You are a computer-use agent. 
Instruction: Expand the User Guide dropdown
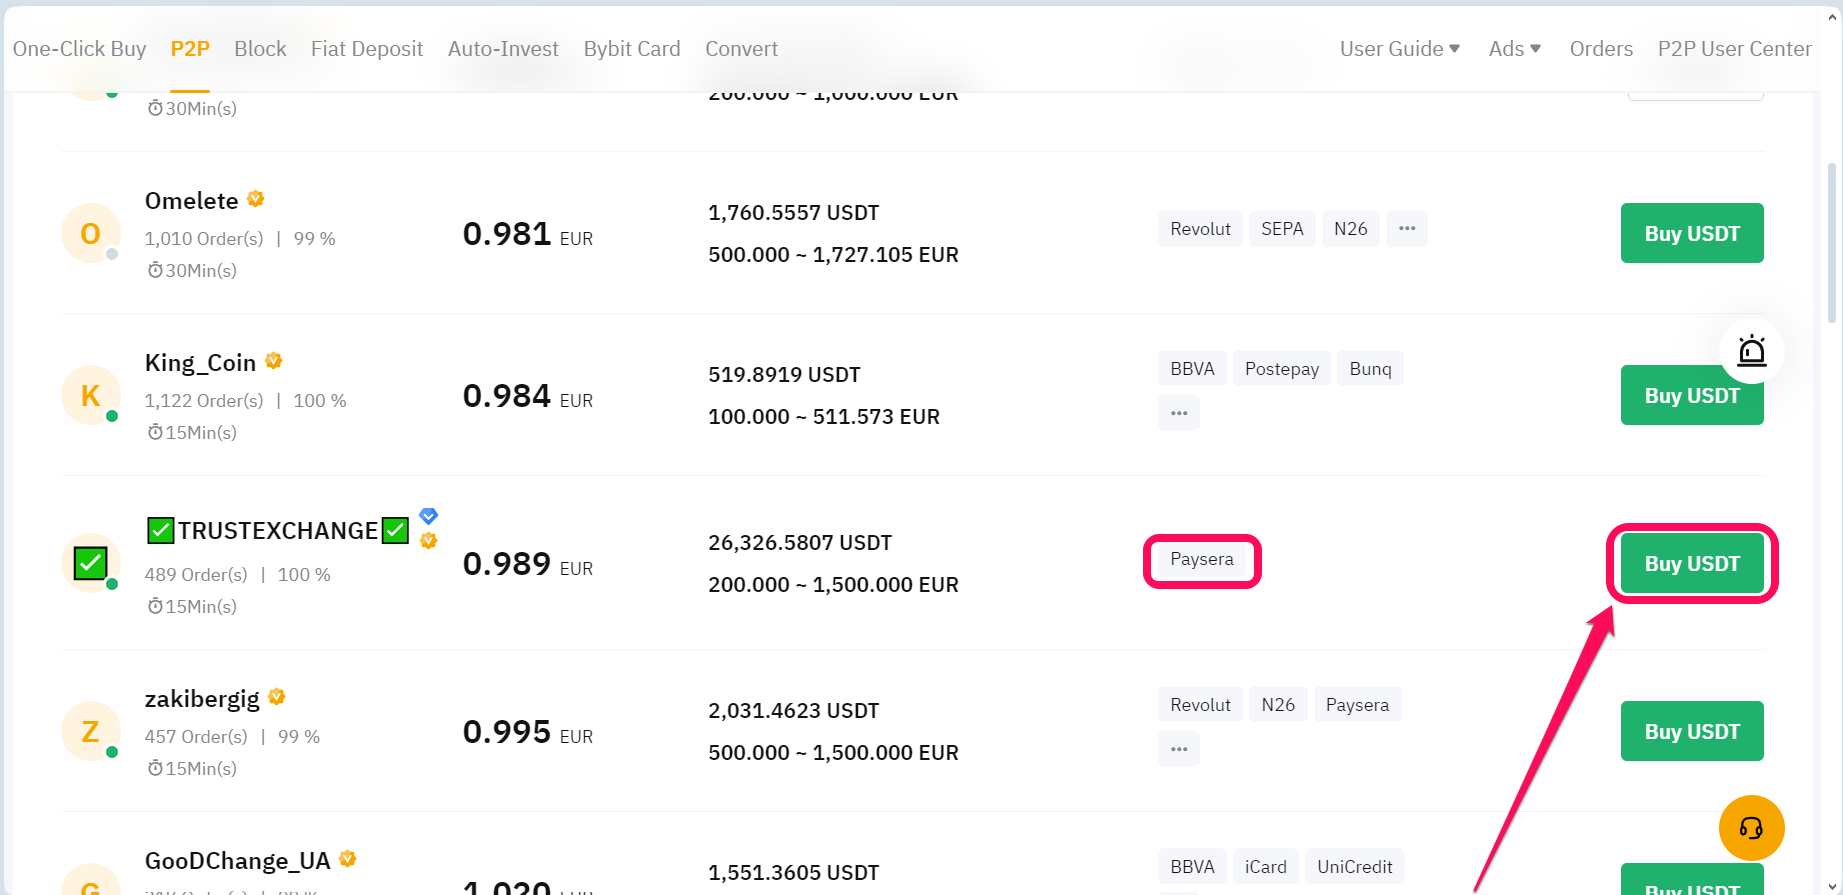point(1400,48)
